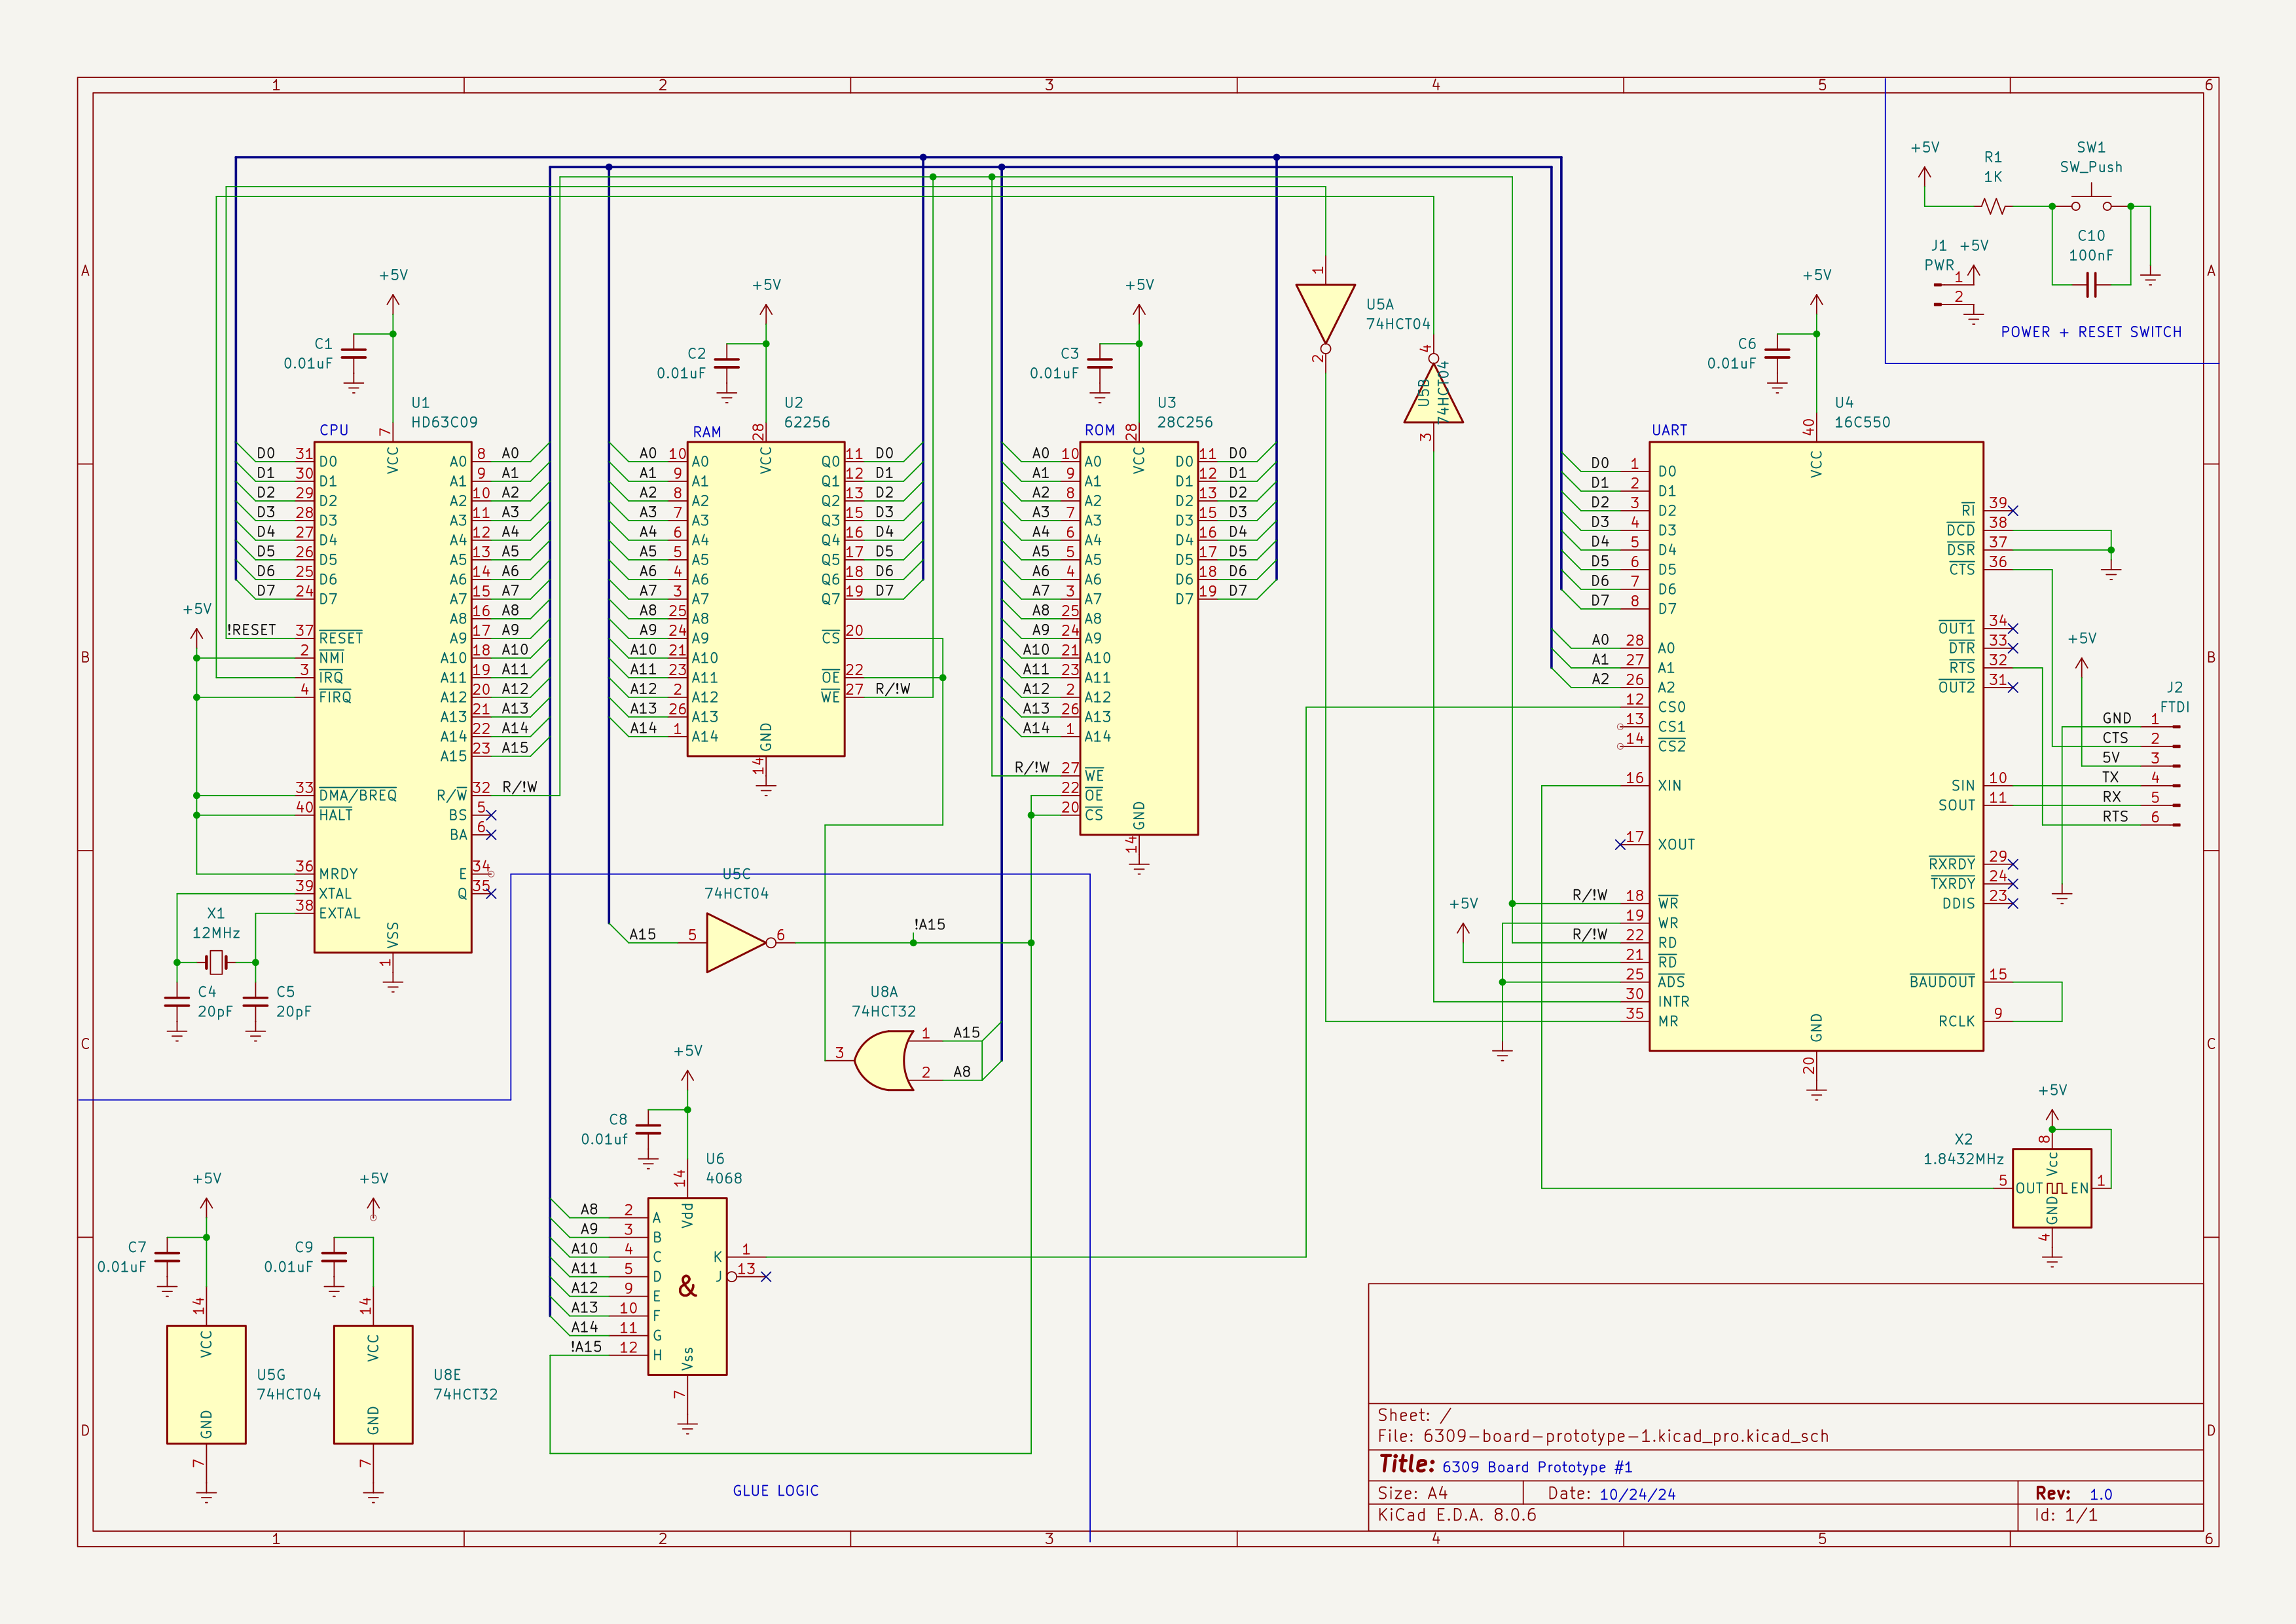2296x1624 pixels.
Task: Click the U6 4068 NAND gate body
Action: (x=687, y=1286)
